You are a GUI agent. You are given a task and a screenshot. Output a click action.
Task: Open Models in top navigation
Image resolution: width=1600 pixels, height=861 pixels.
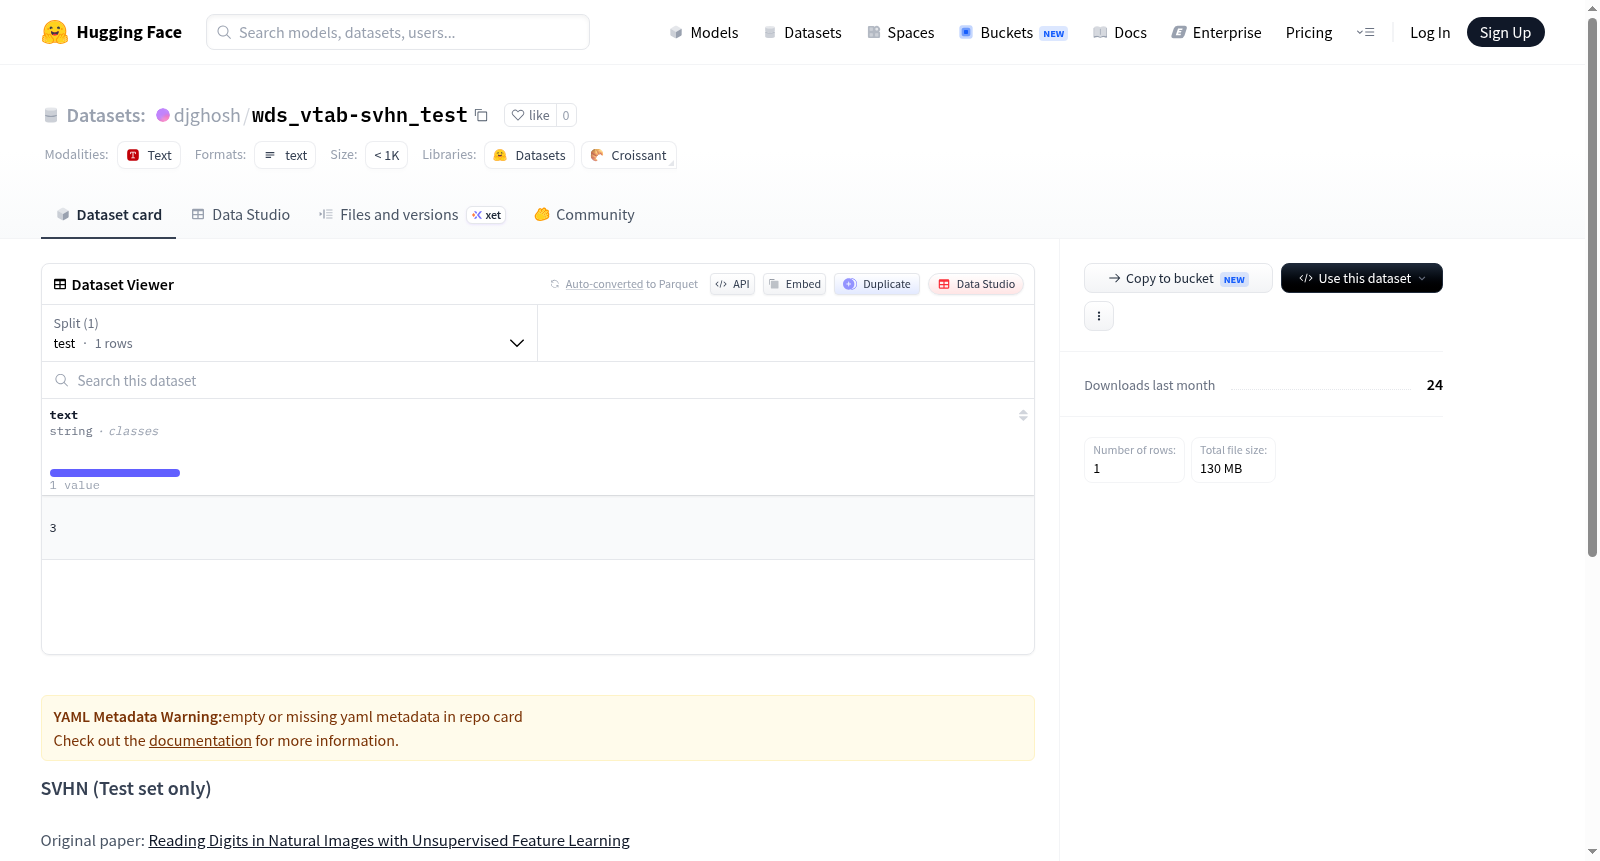[704, 32]
